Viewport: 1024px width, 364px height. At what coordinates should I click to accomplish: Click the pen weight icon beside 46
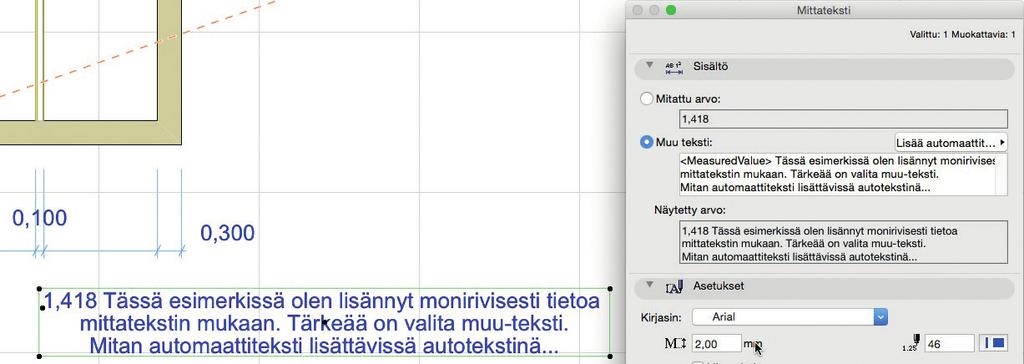tap(911, 342)
